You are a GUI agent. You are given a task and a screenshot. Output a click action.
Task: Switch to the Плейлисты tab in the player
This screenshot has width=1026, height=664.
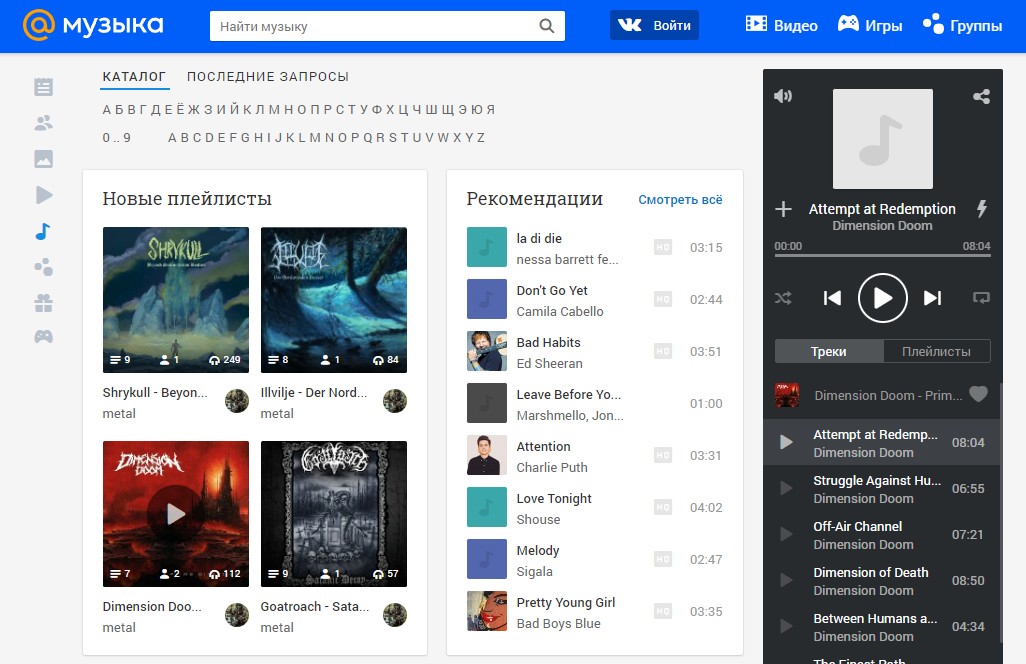tap(937, 352)
